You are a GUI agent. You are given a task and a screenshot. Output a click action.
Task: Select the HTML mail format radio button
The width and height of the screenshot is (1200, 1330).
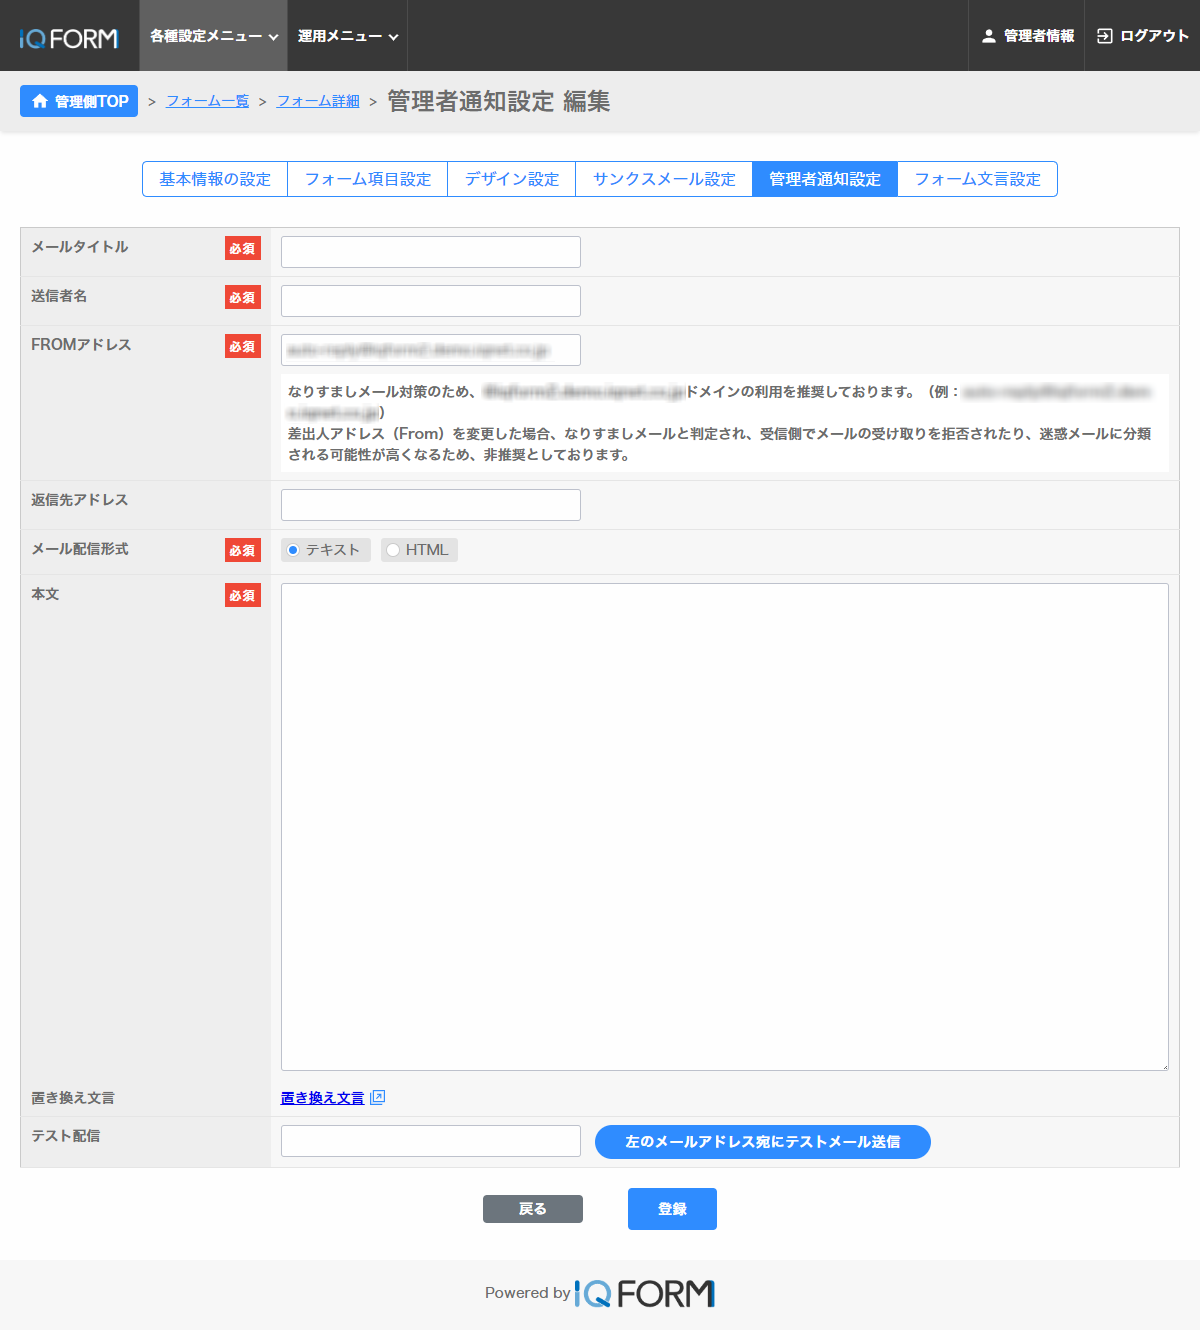pyautogui.click(x=393, y=550)
